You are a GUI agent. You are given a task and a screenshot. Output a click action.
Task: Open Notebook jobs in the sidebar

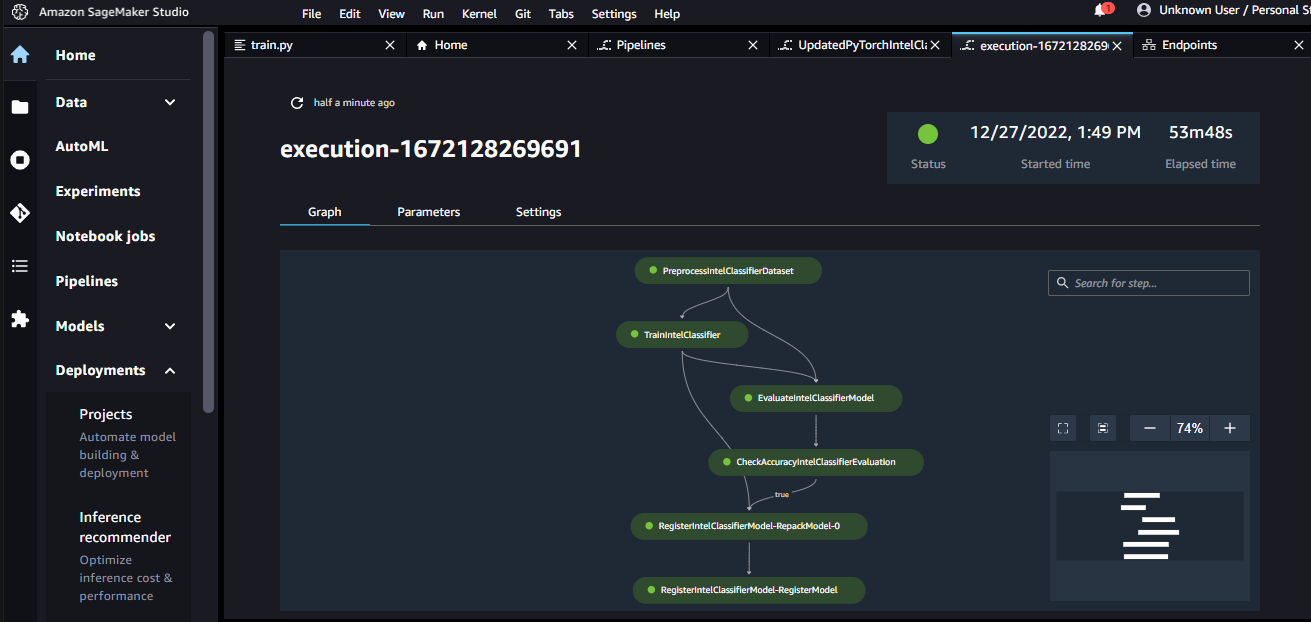tap(105, 236)
